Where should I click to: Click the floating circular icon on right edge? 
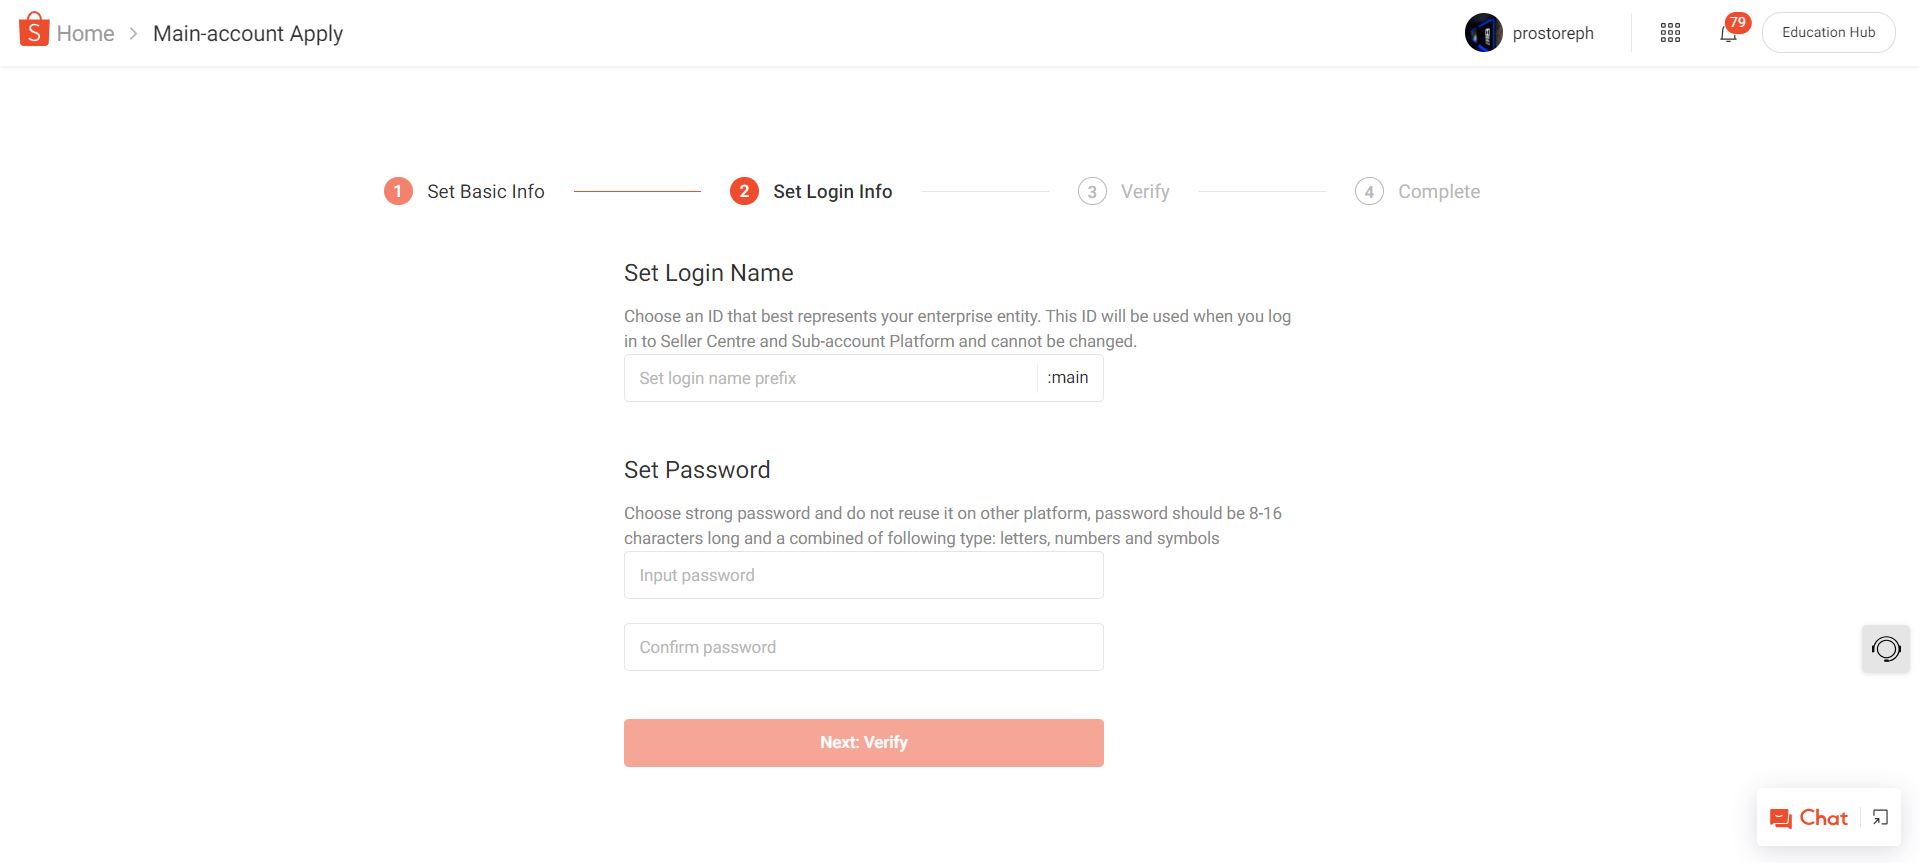pos(1886,648)
